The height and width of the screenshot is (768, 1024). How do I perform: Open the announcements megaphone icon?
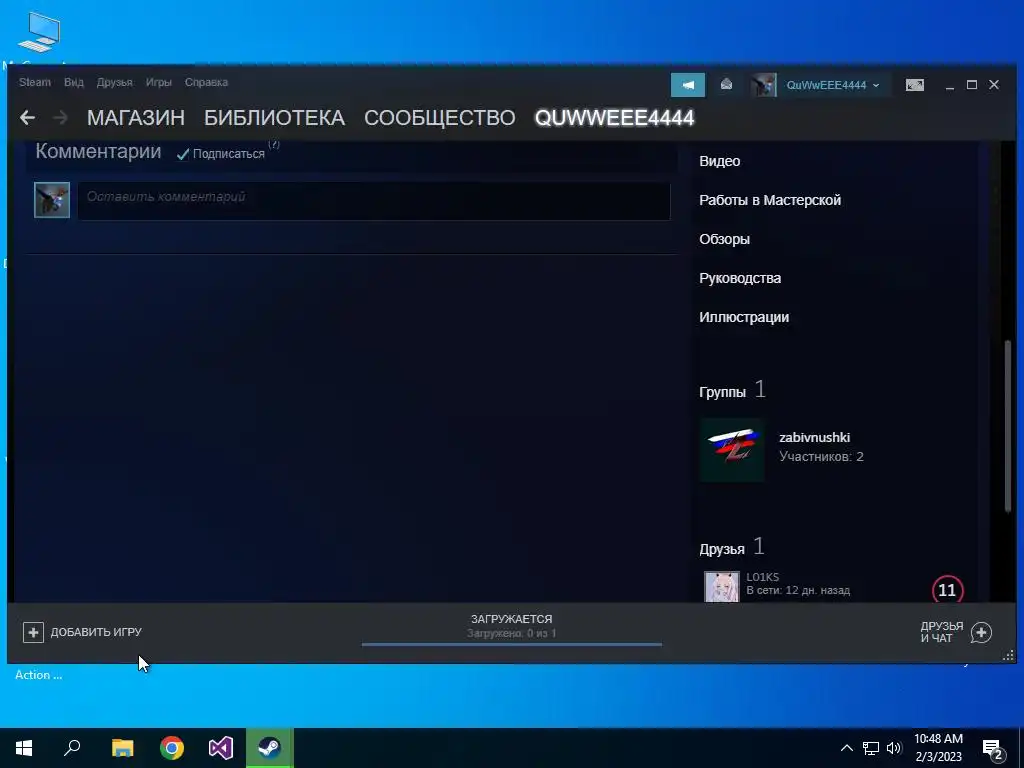point(688,85)
